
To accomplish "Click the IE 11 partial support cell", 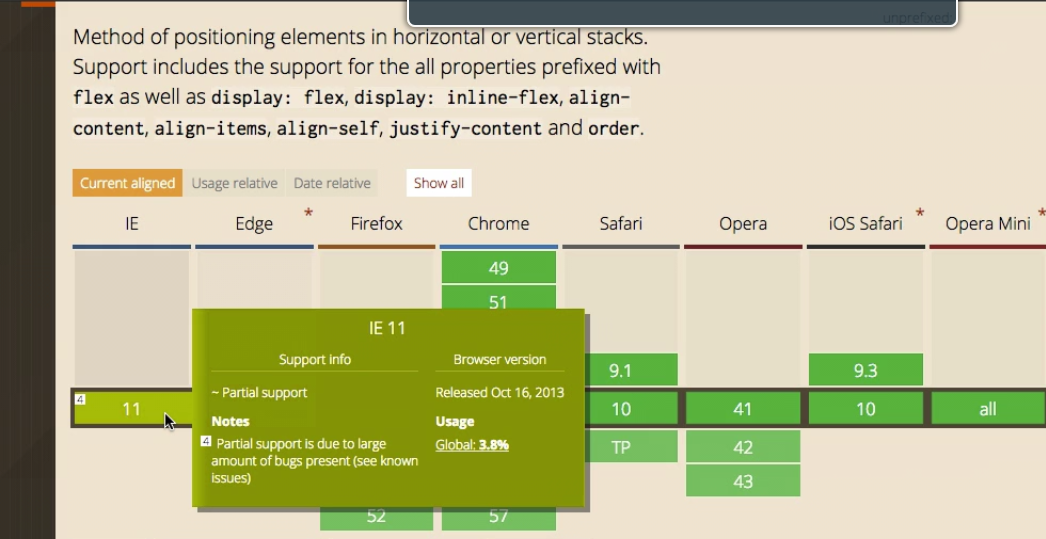I will [x=131, y=409].
